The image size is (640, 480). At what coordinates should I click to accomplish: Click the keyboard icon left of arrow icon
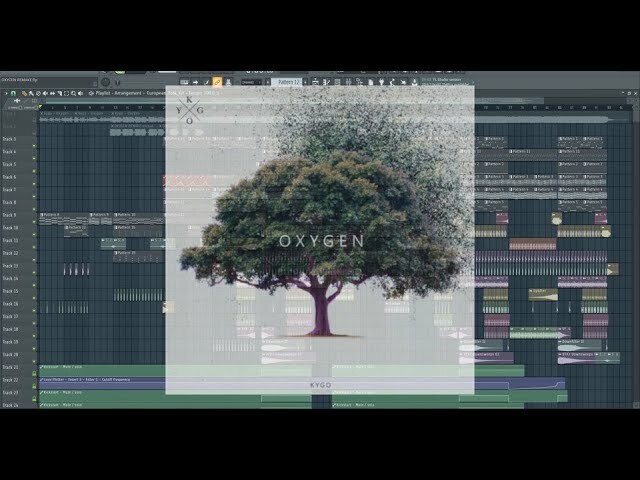click(184, 82)
